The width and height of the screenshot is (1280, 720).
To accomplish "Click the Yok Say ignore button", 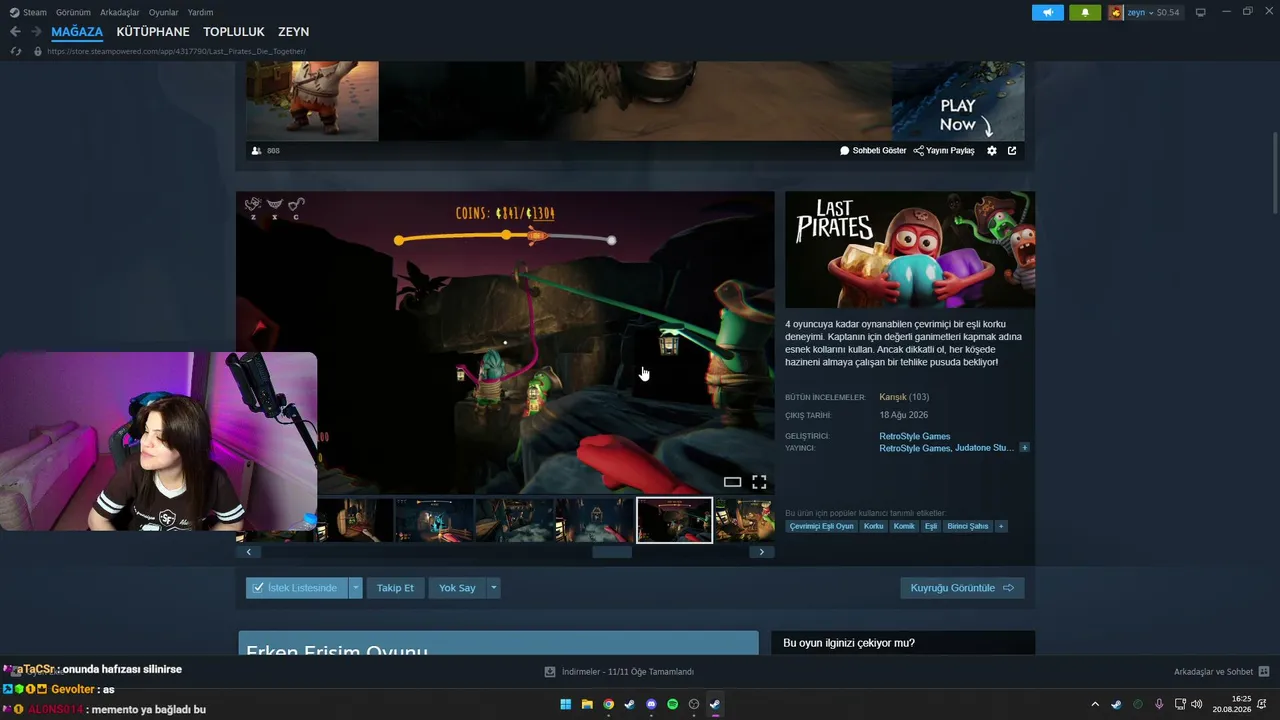I will point(457,588).
